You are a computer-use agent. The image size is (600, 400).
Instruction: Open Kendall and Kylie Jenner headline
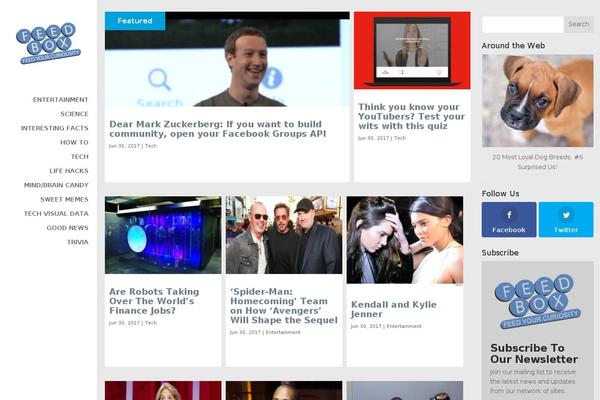(x=394, y=309)
